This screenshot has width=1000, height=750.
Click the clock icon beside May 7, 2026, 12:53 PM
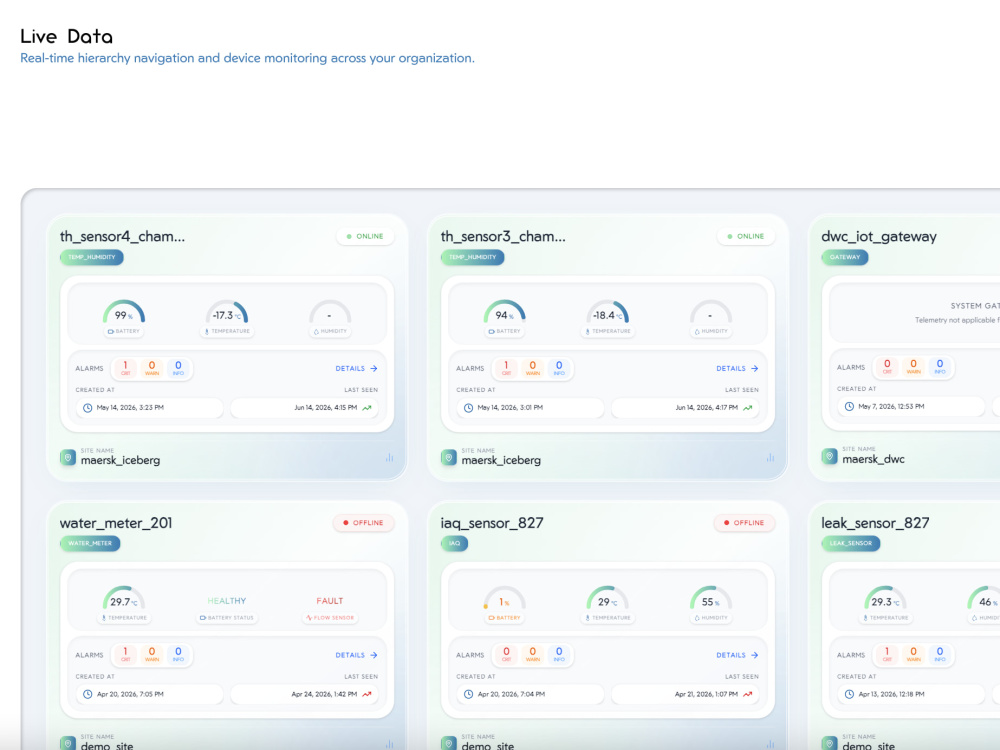point(849,407)
